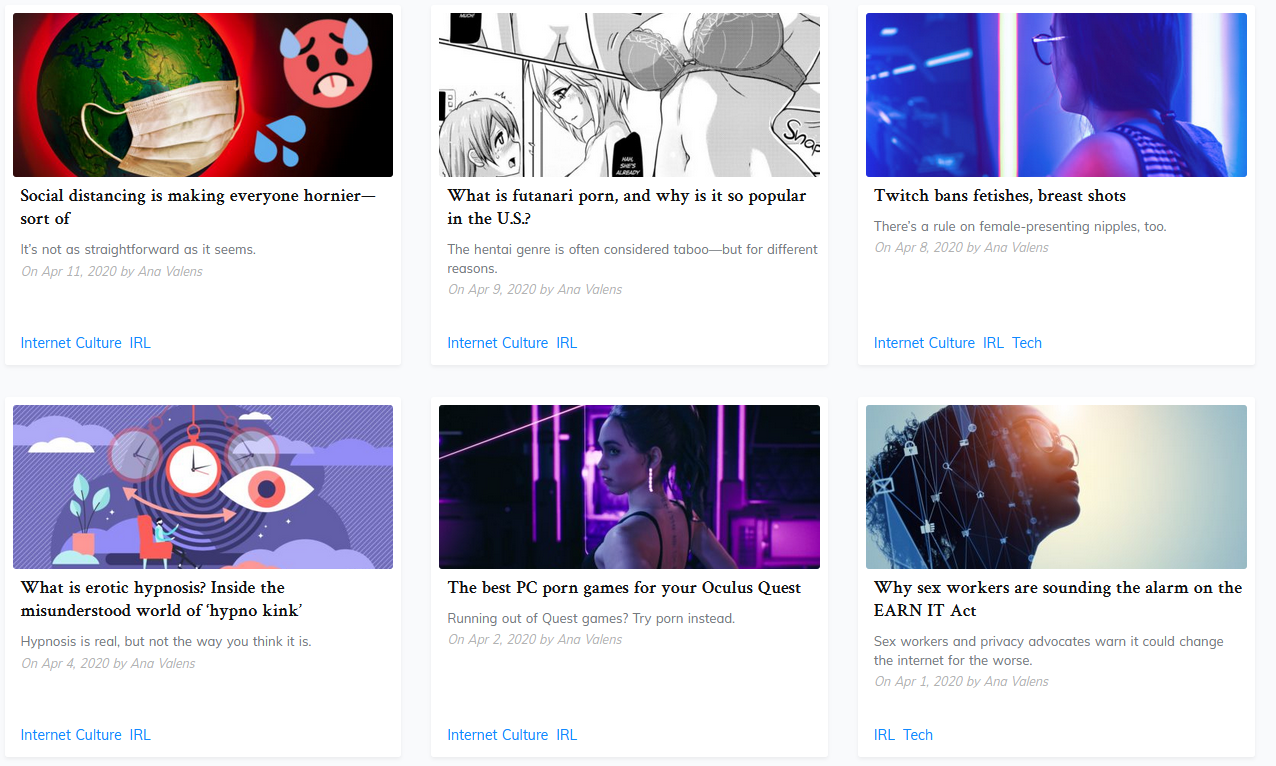Open the Twitch bans article thumbnail image
Screen dimensions: 1276x766
(1056, 95)
